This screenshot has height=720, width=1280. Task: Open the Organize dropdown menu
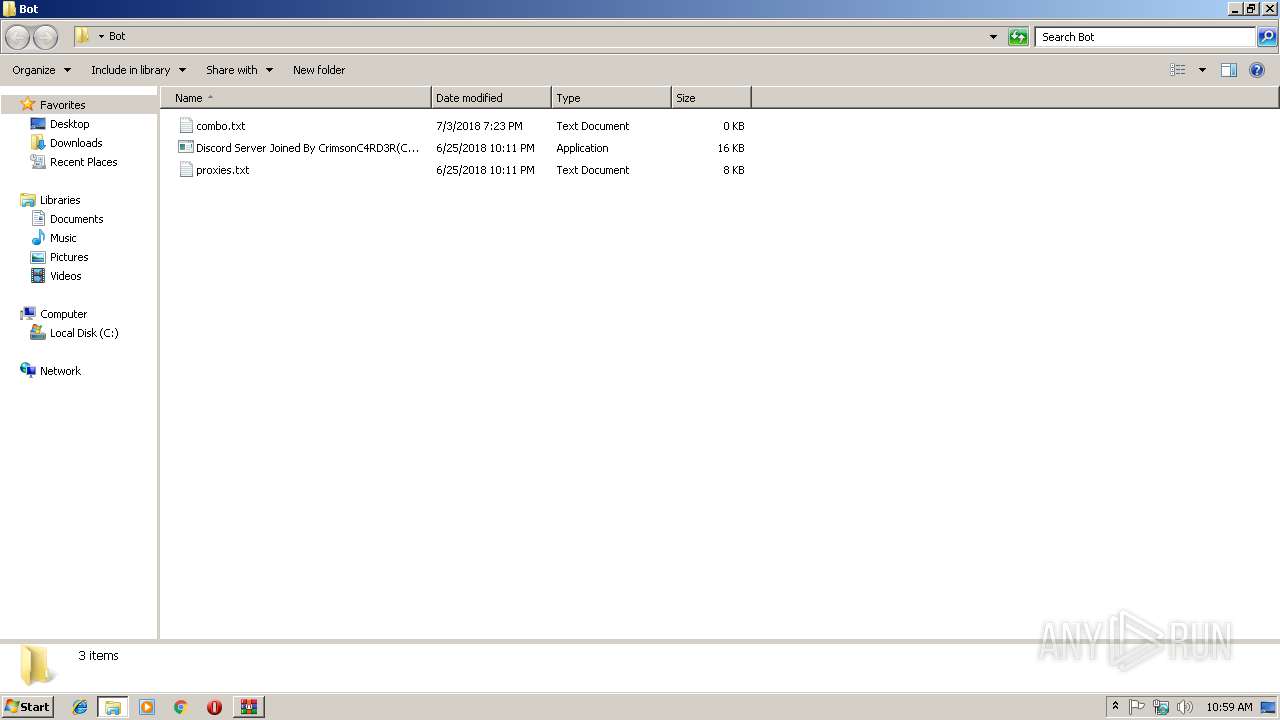click(x=42, y=70)
